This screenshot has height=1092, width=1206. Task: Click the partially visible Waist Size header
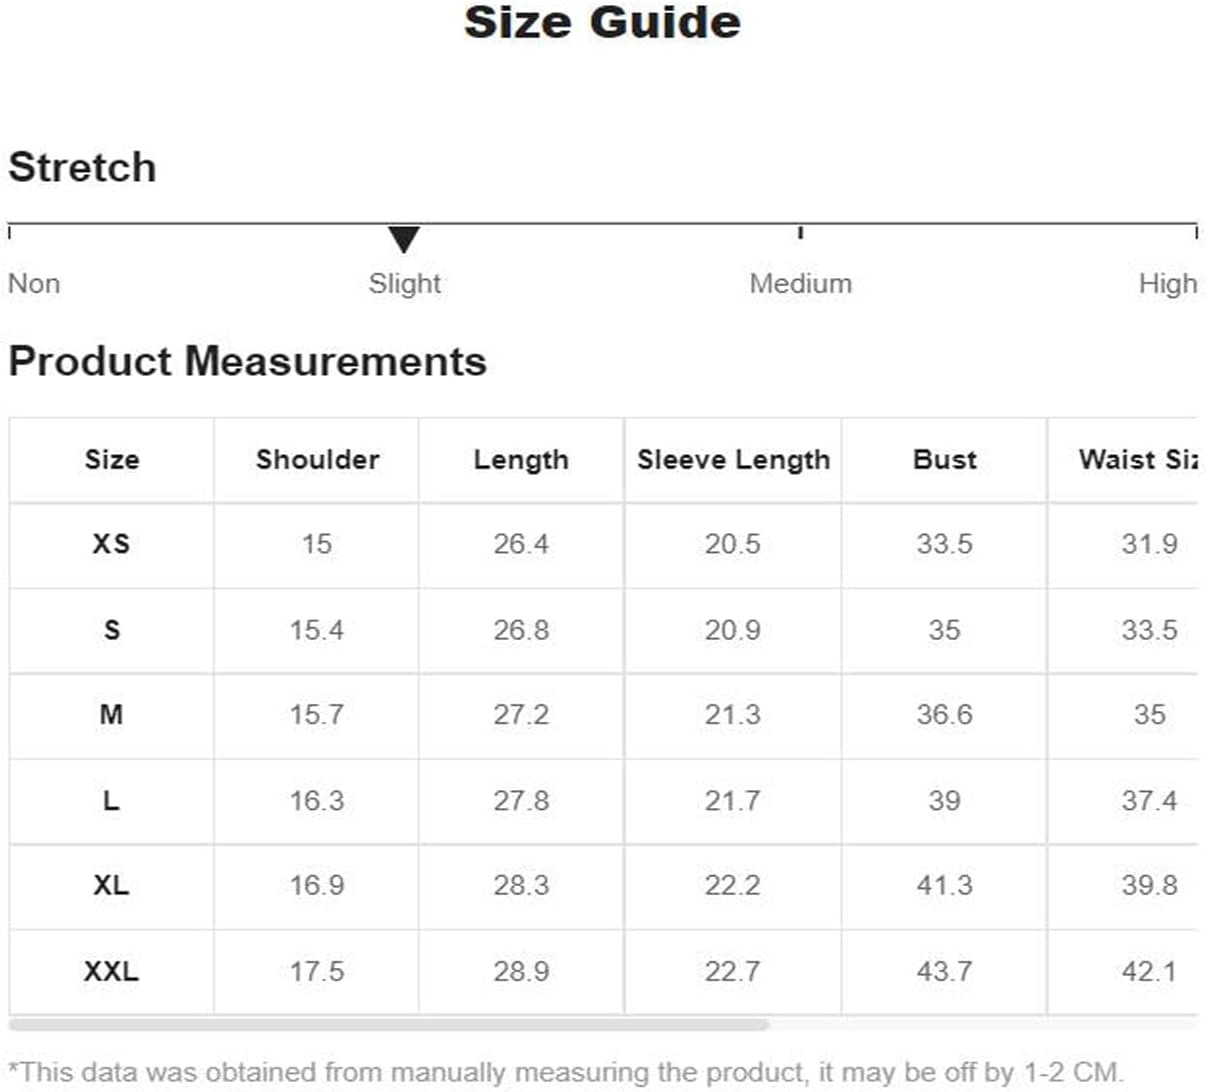pyautogui.click(x=1138, y=460)
